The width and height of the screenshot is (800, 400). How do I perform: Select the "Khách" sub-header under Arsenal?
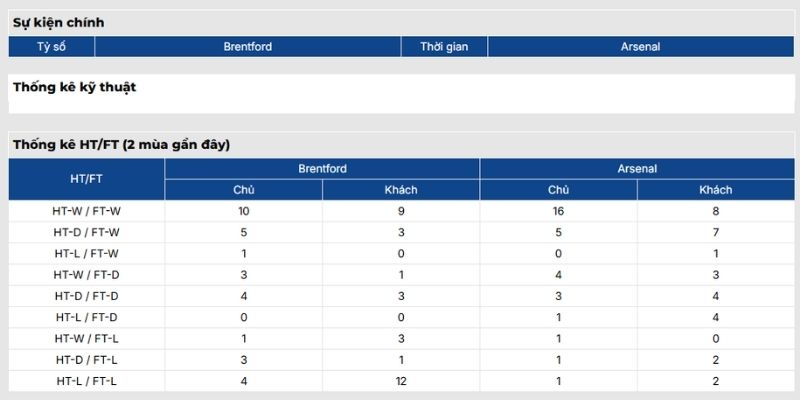click(715, 190)
